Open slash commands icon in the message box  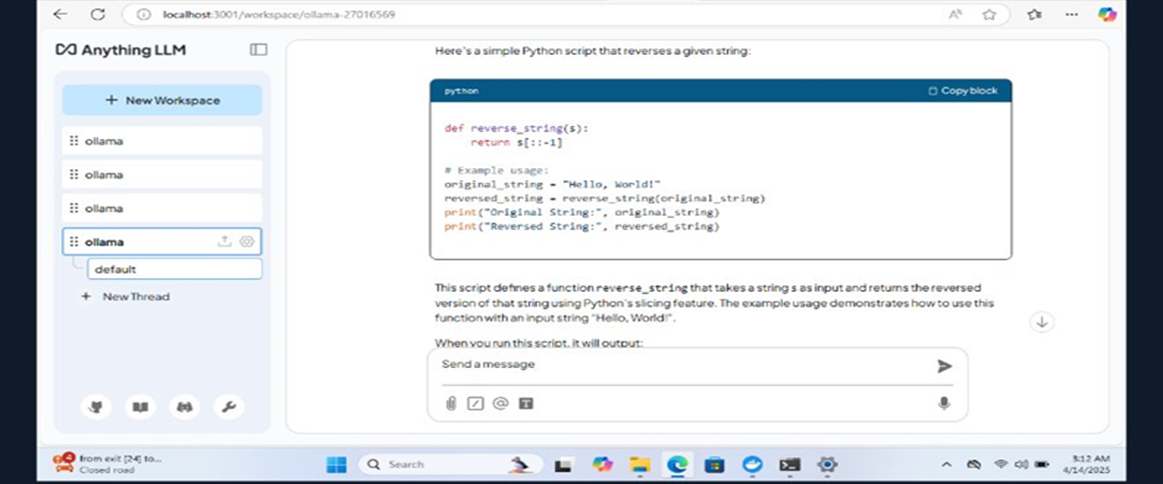point(475,404)
